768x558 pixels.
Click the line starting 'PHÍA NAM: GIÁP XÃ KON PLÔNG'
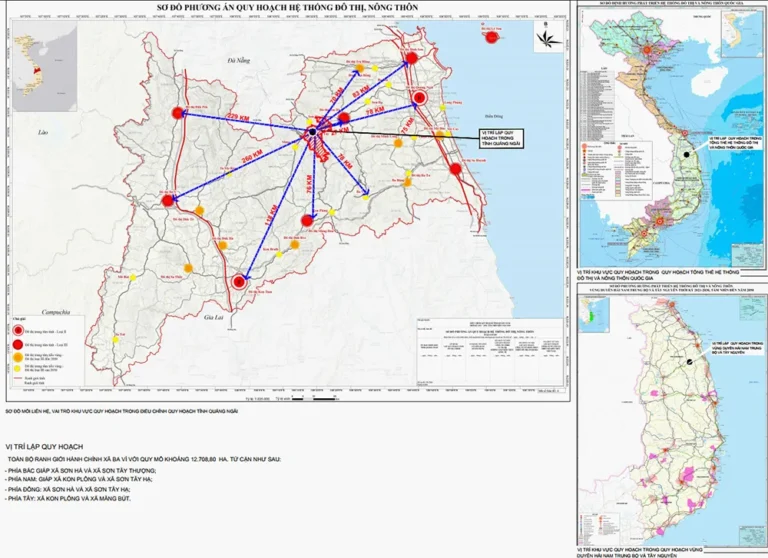coord(80,479)
